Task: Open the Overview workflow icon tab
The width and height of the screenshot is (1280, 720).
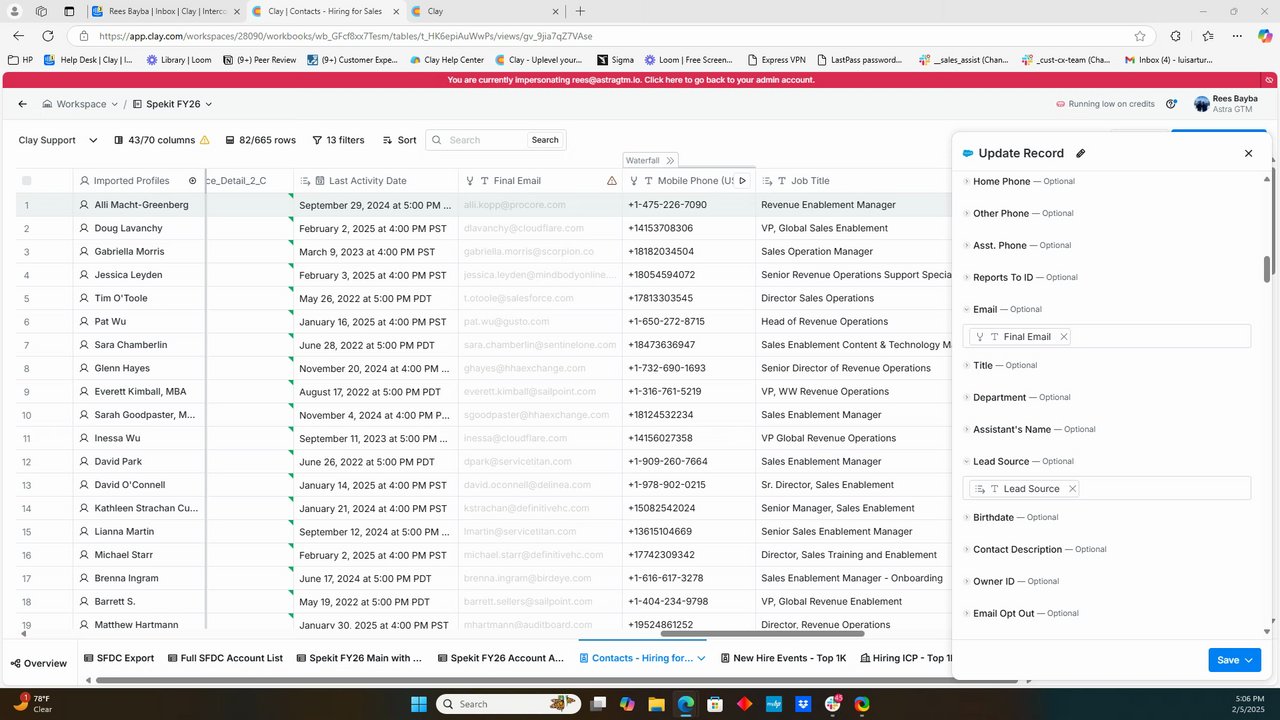Action: point(38,663)
